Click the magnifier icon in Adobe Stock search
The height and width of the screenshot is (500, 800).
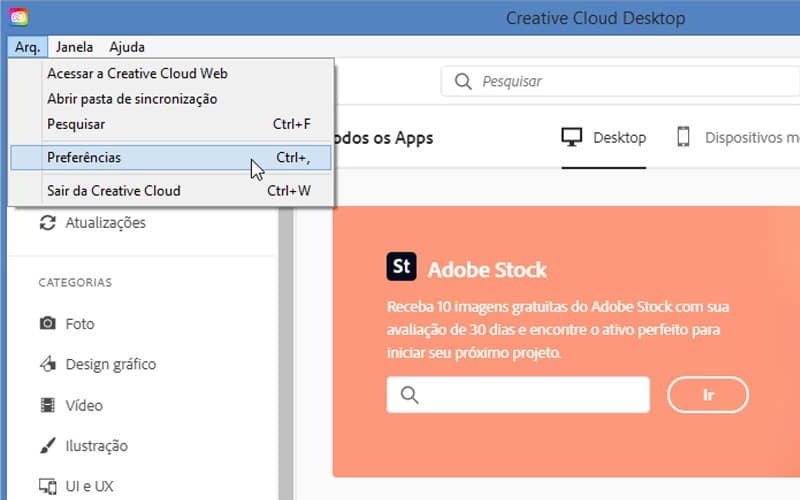409,395
